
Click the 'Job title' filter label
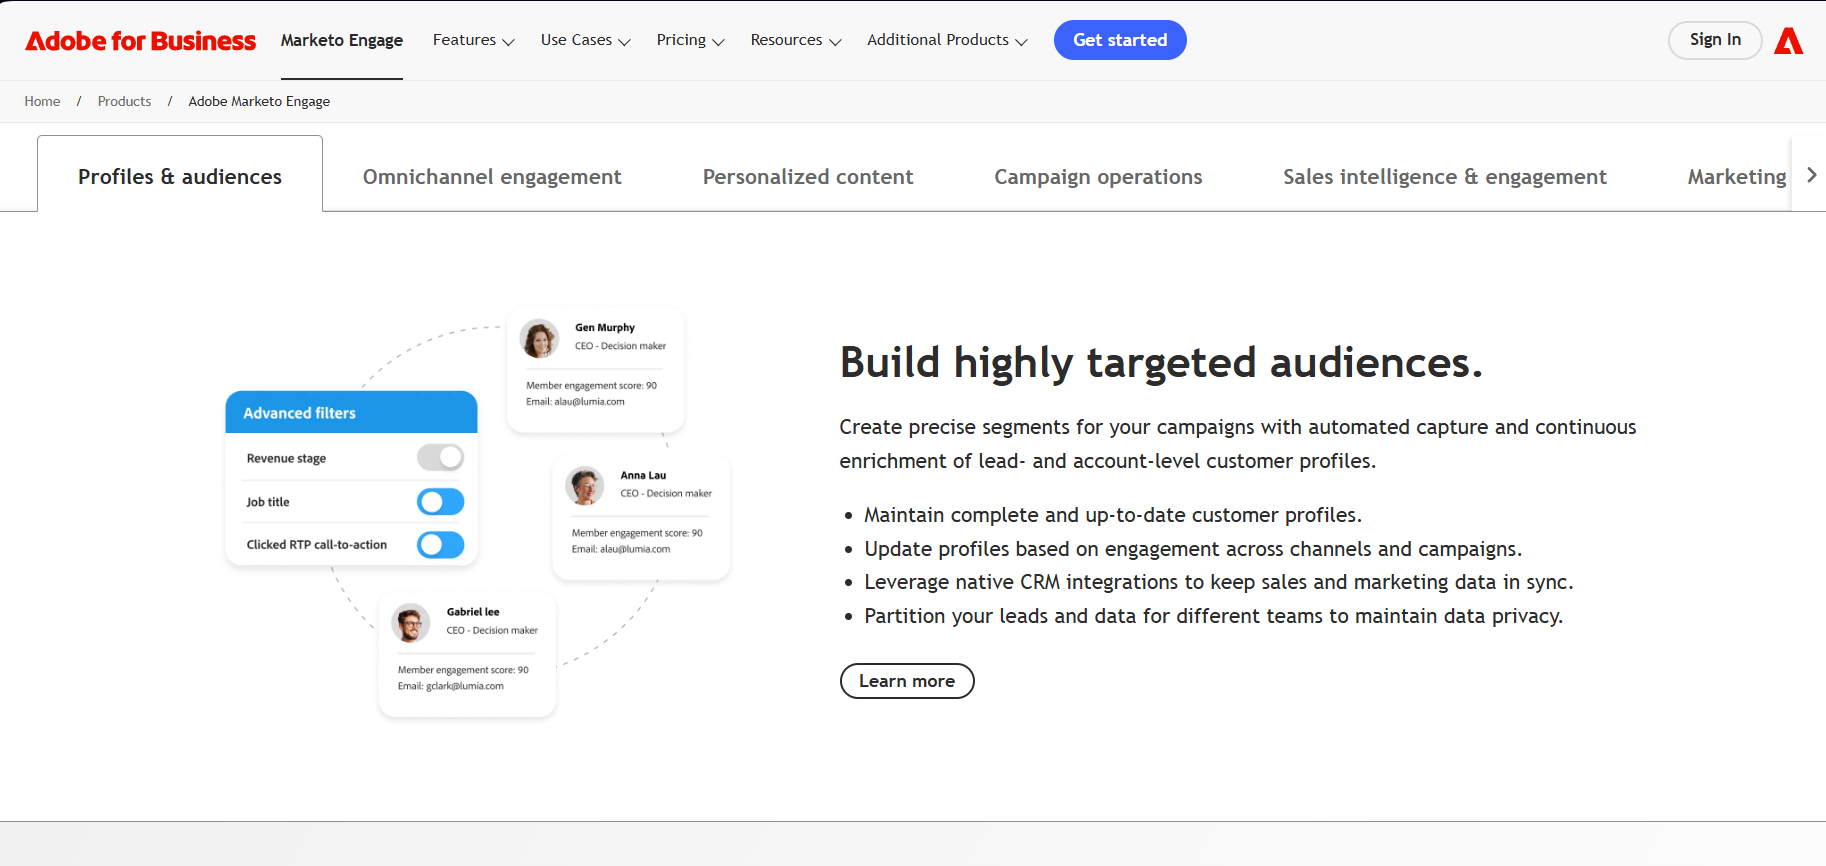coord(268,502)
